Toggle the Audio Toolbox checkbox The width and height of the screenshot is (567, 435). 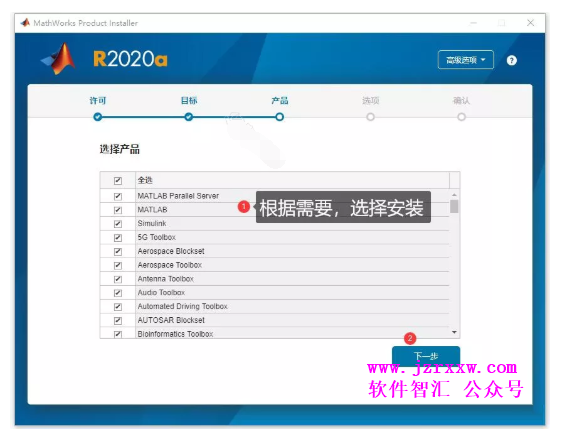coord(118,293)
